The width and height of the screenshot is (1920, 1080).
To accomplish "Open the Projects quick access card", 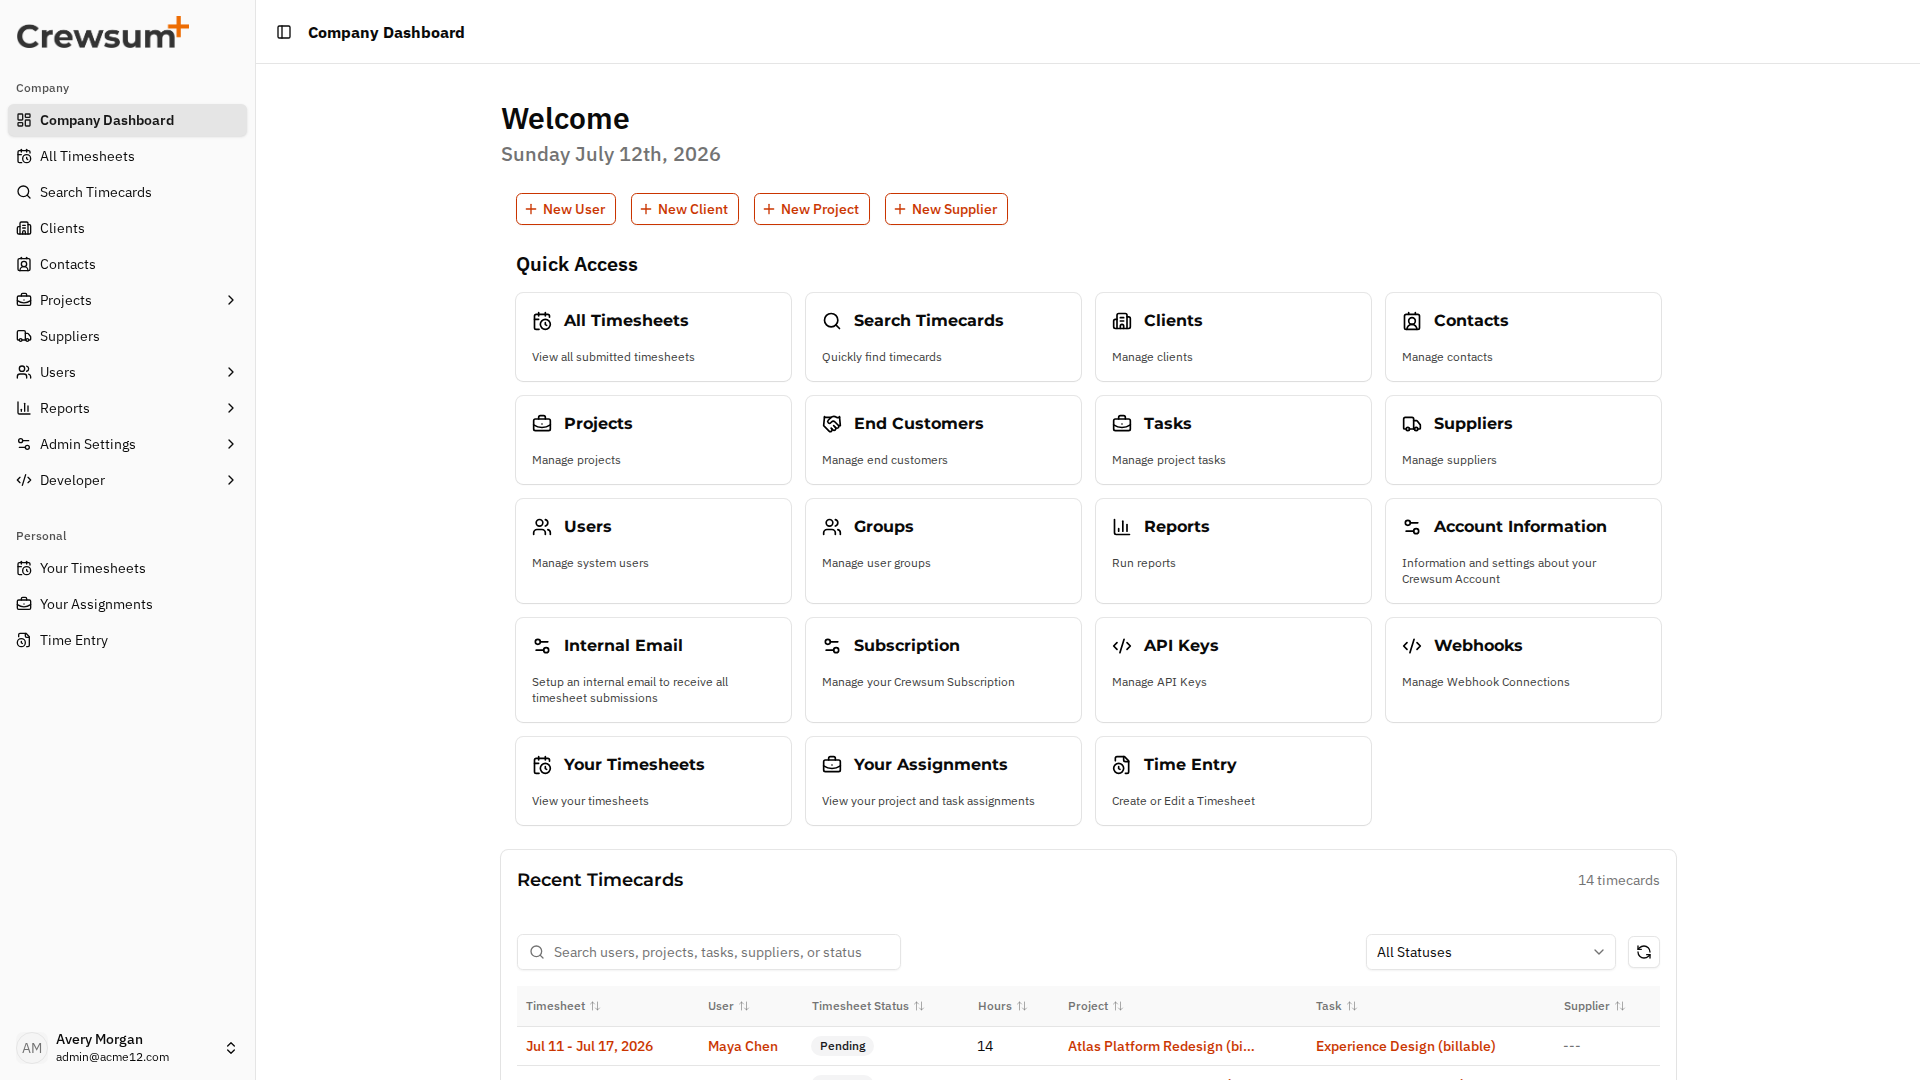I will pyautogui.click(x=653, y=440).
